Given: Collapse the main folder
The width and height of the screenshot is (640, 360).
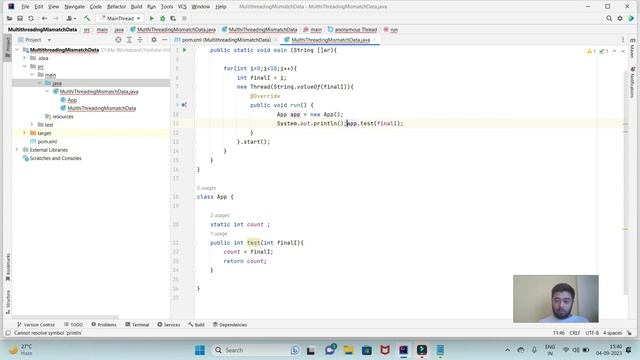Looking at the screenshot, I should (x=32, y=75).
